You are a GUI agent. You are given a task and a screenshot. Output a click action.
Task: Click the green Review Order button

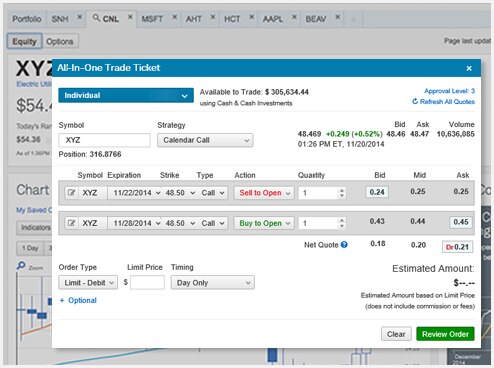click(x=445, y=334)
